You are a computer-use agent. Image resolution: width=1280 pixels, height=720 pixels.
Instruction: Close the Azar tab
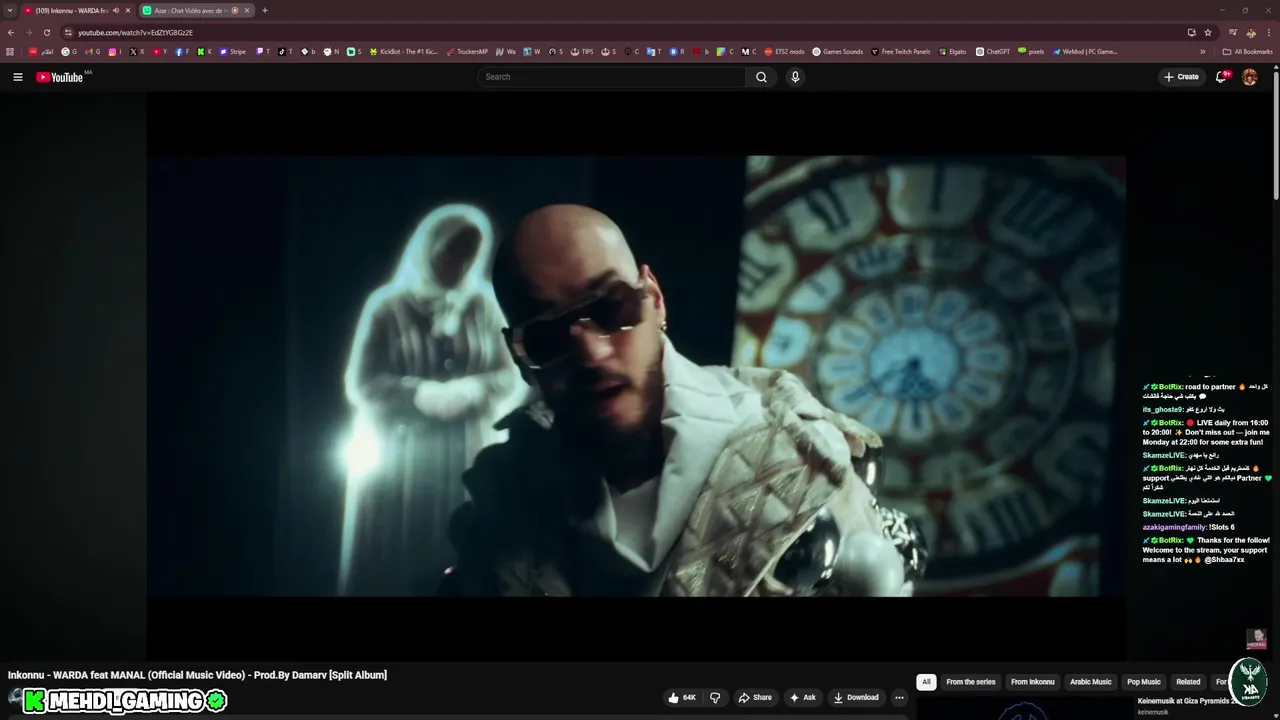(247, 10)
